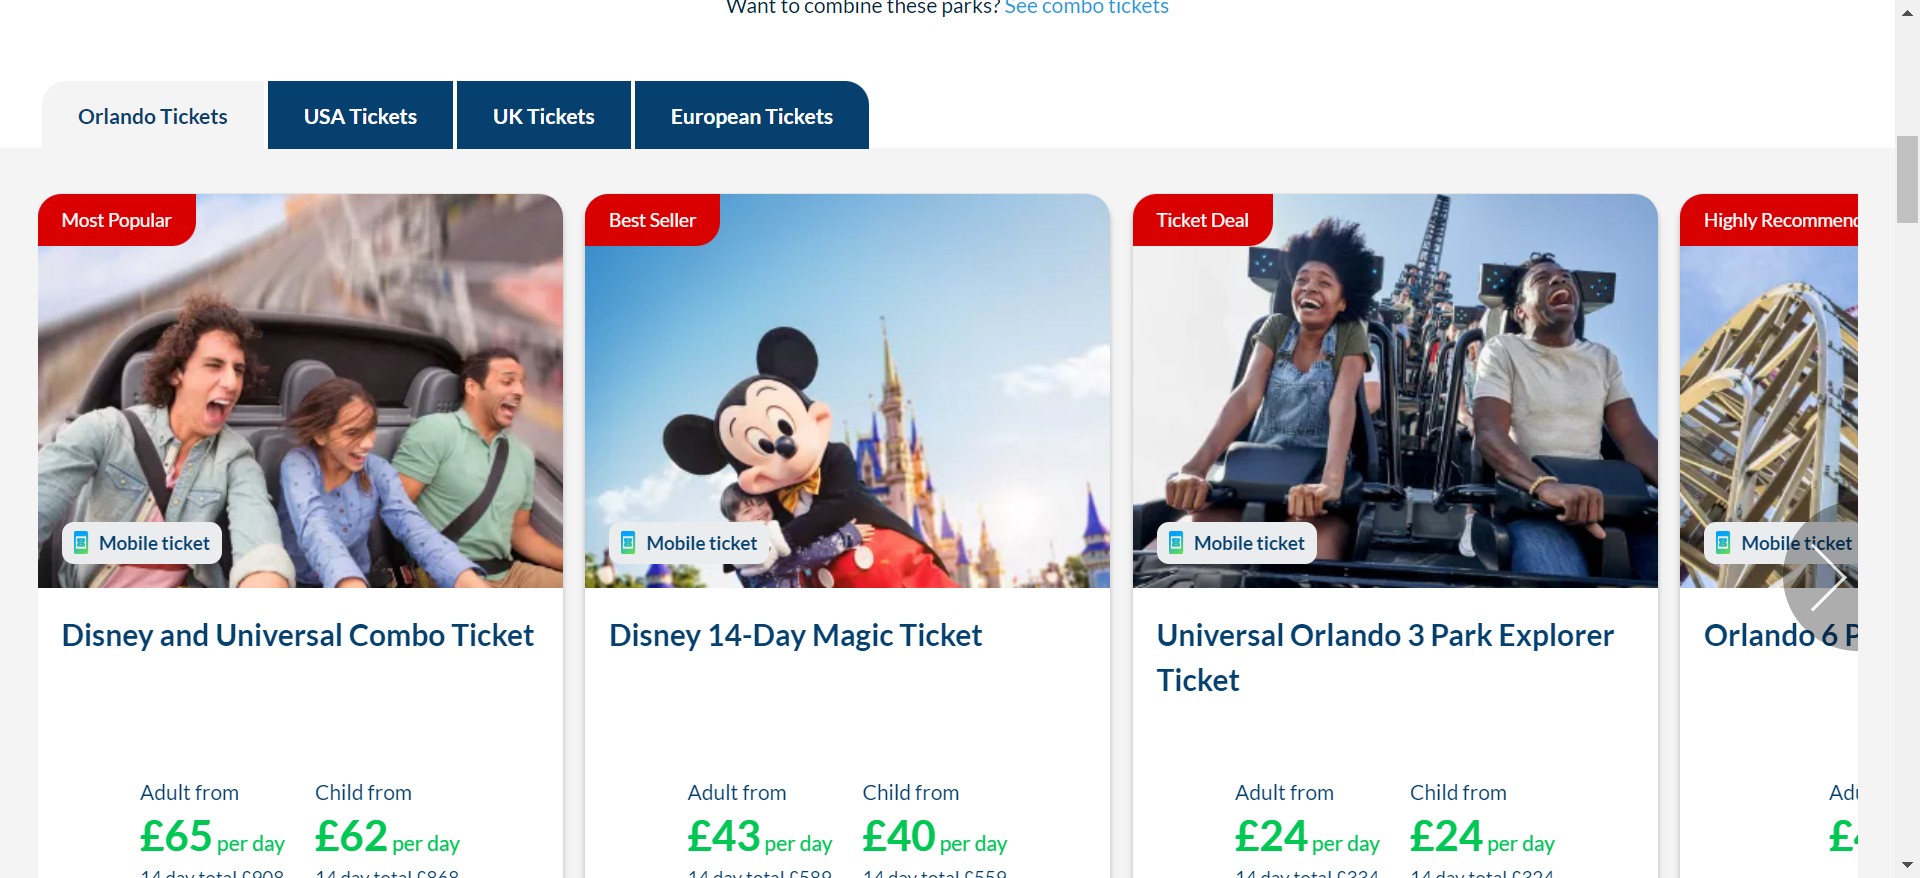Image resolution: width=1920 pixels, height=878 pixels.
Task: Click the scrollbar up arrow
Action: [1907, 8]
